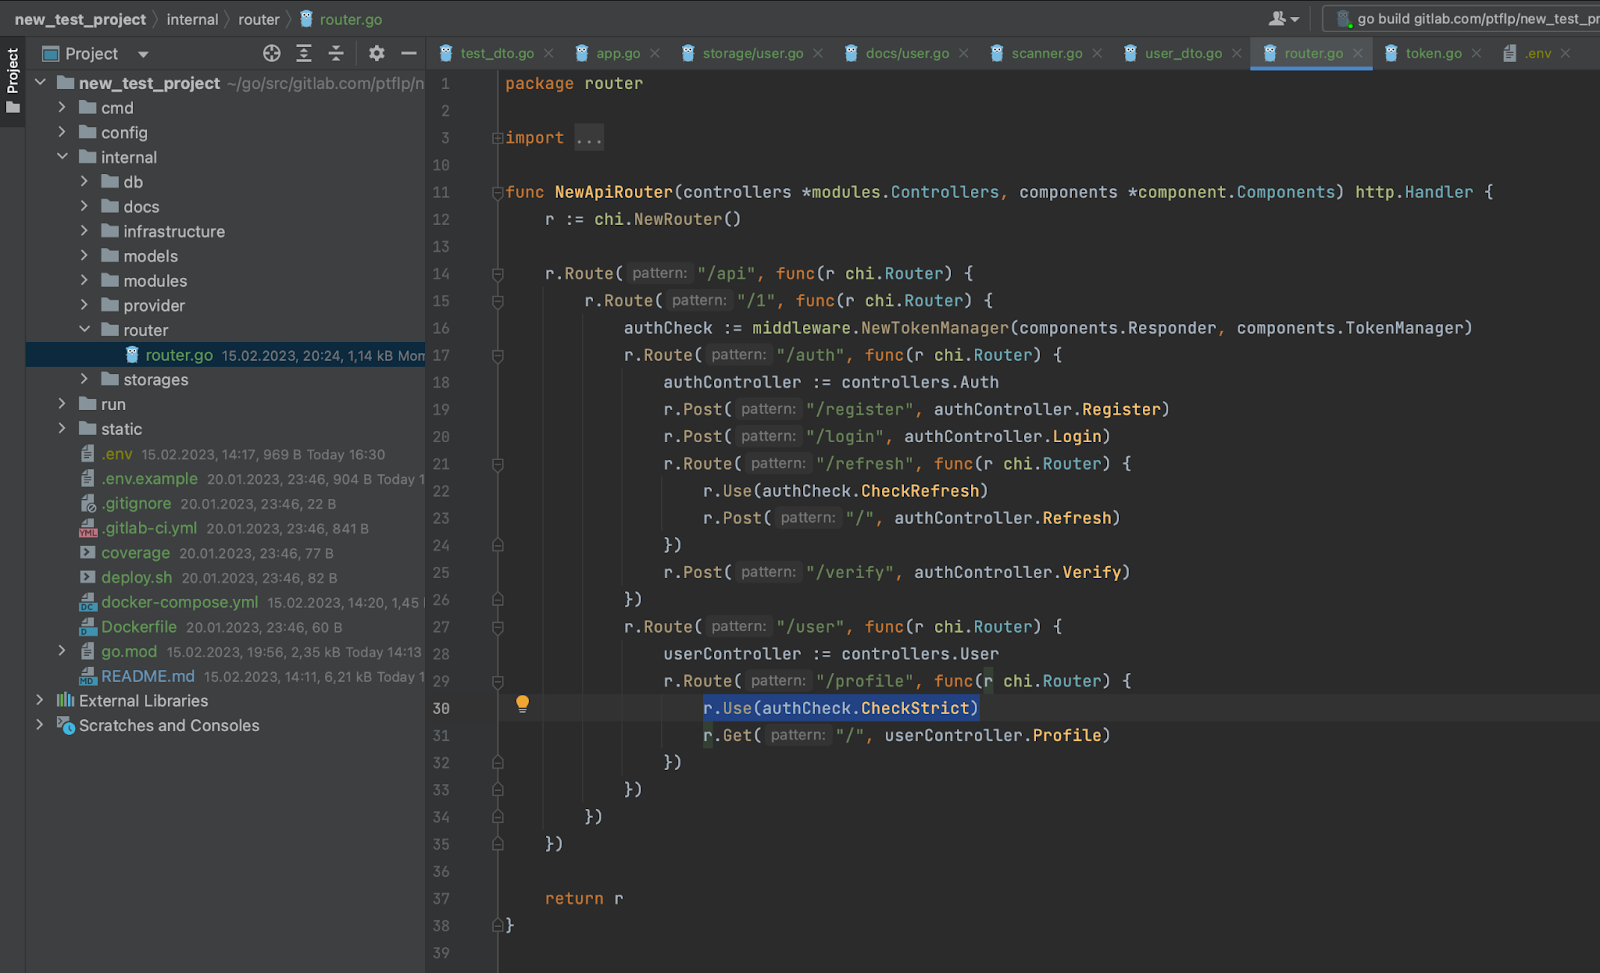Unfold the collapsed import block
Viewport: 1600px width, 973px height.
pyautogui.click(x=497, y=138)
